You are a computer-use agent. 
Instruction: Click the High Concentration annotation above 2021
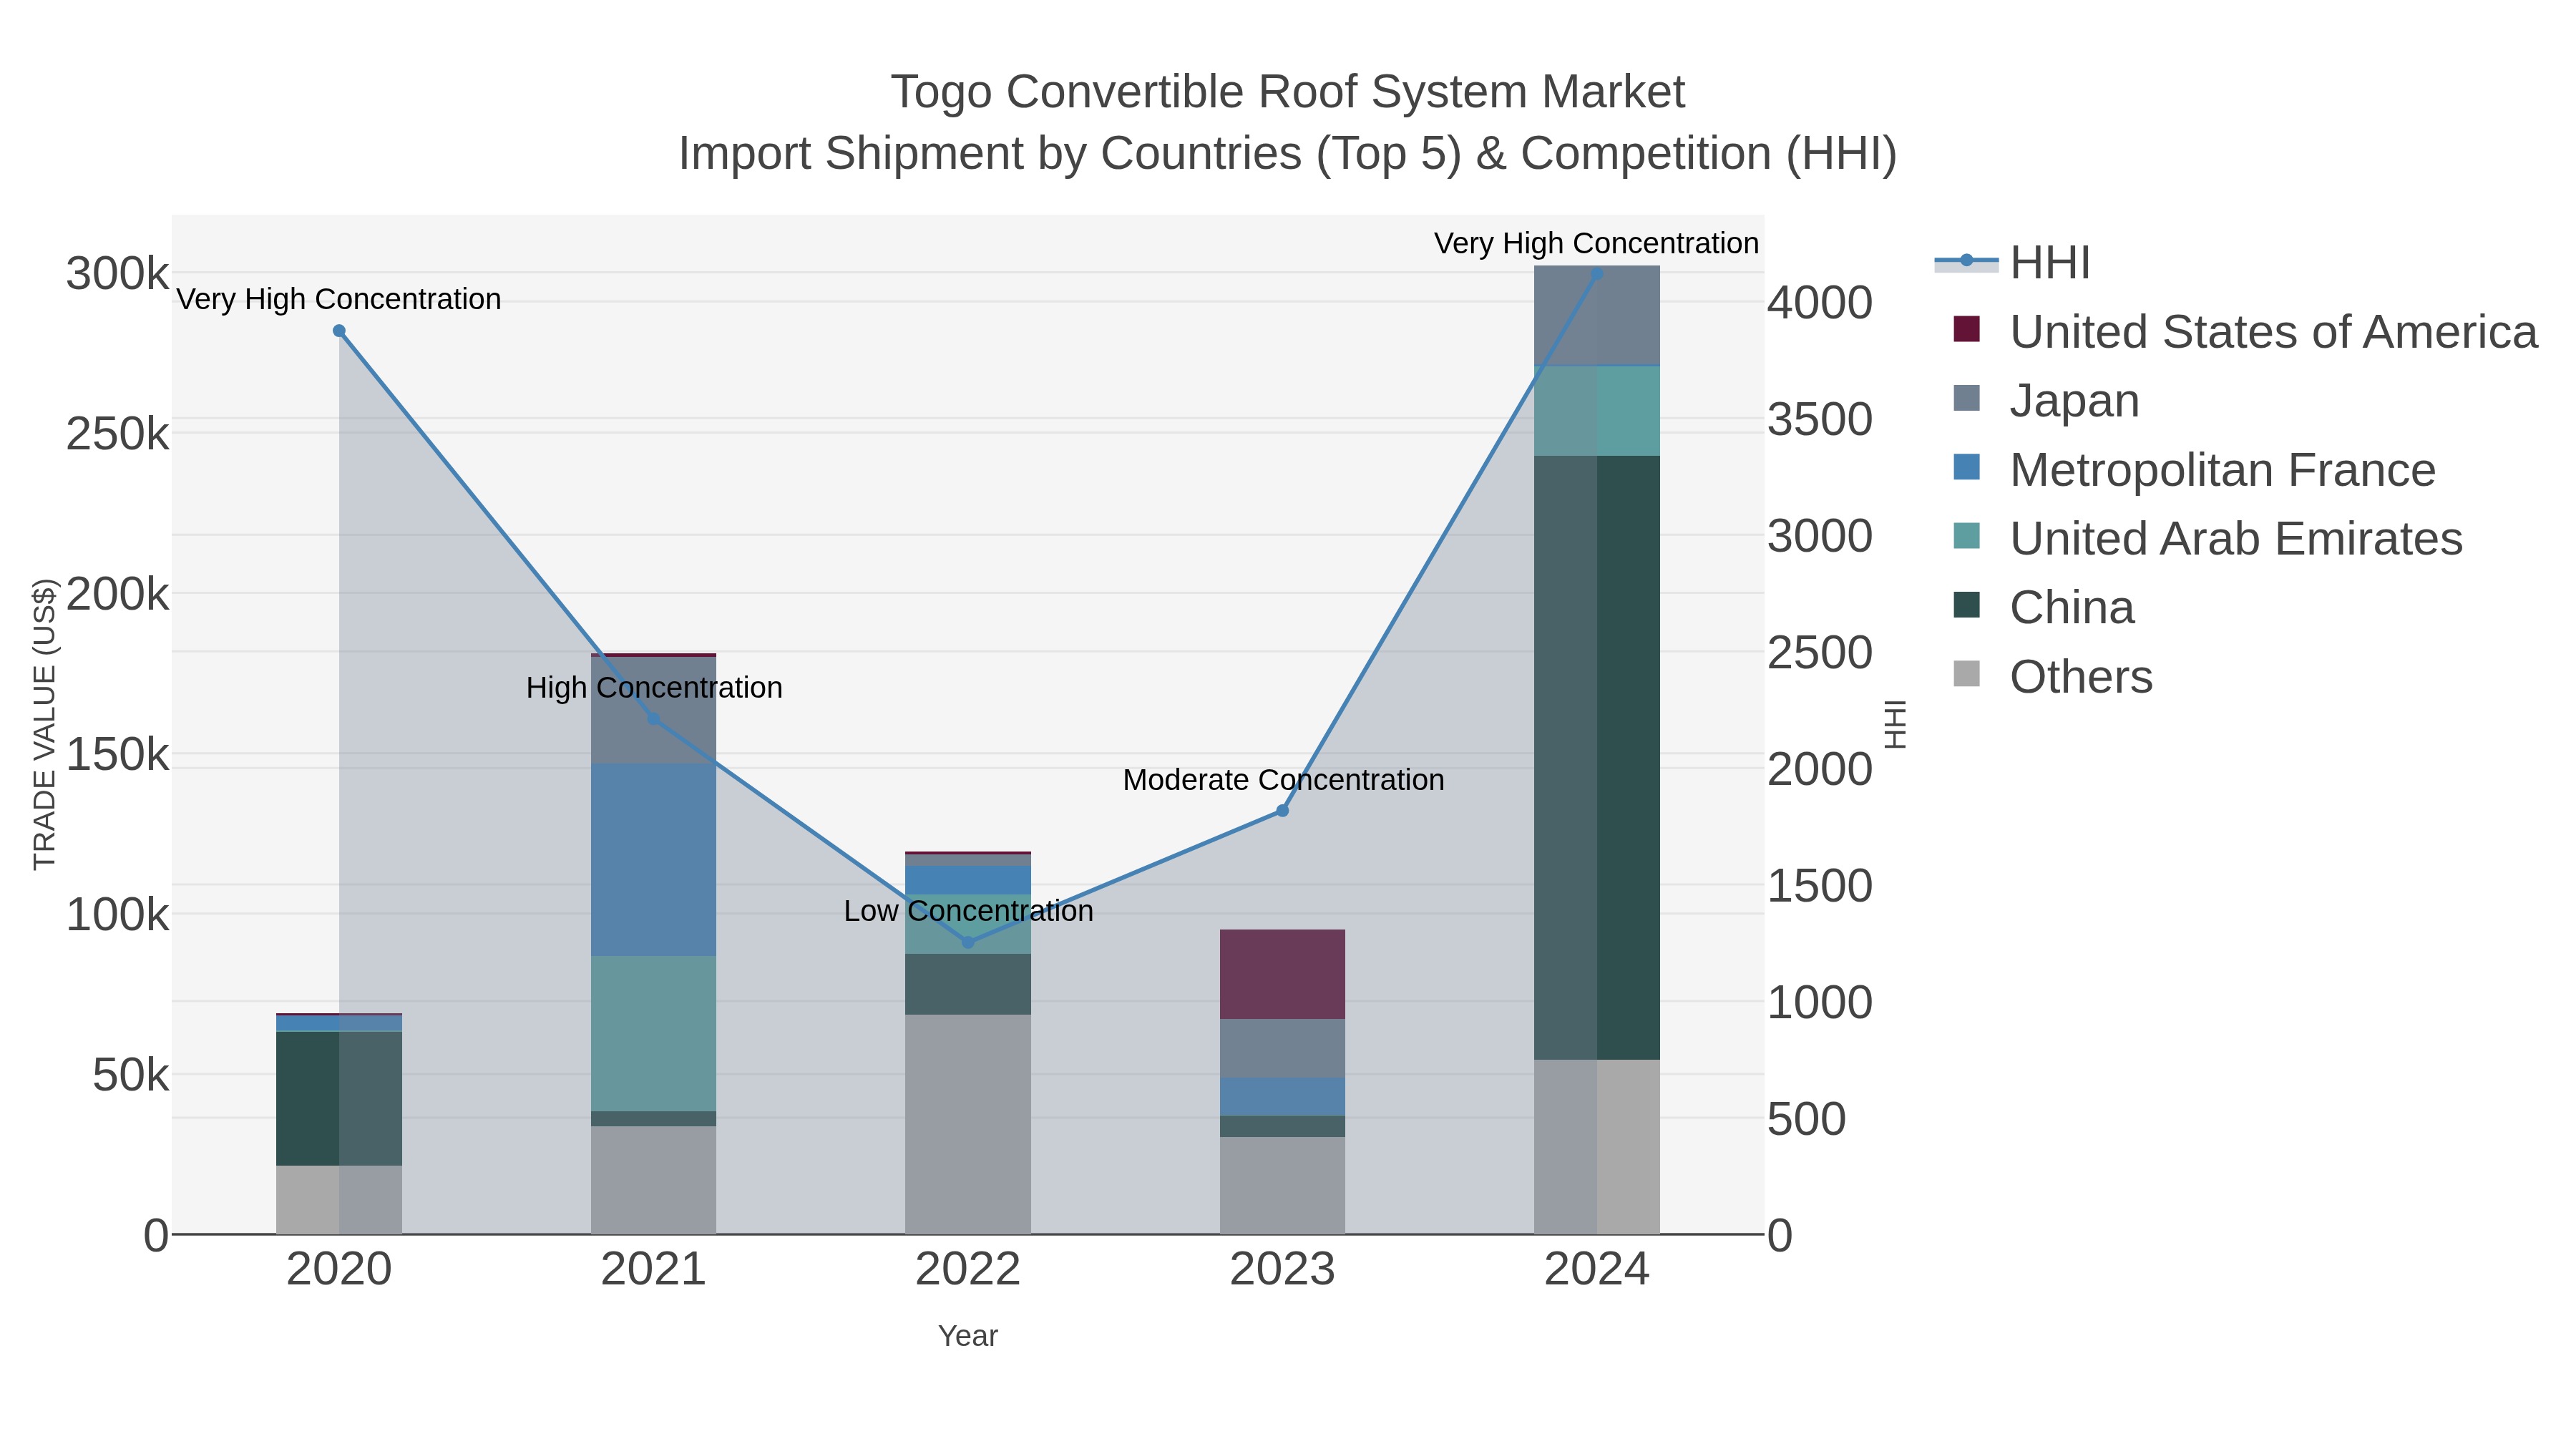pos(654,688)
